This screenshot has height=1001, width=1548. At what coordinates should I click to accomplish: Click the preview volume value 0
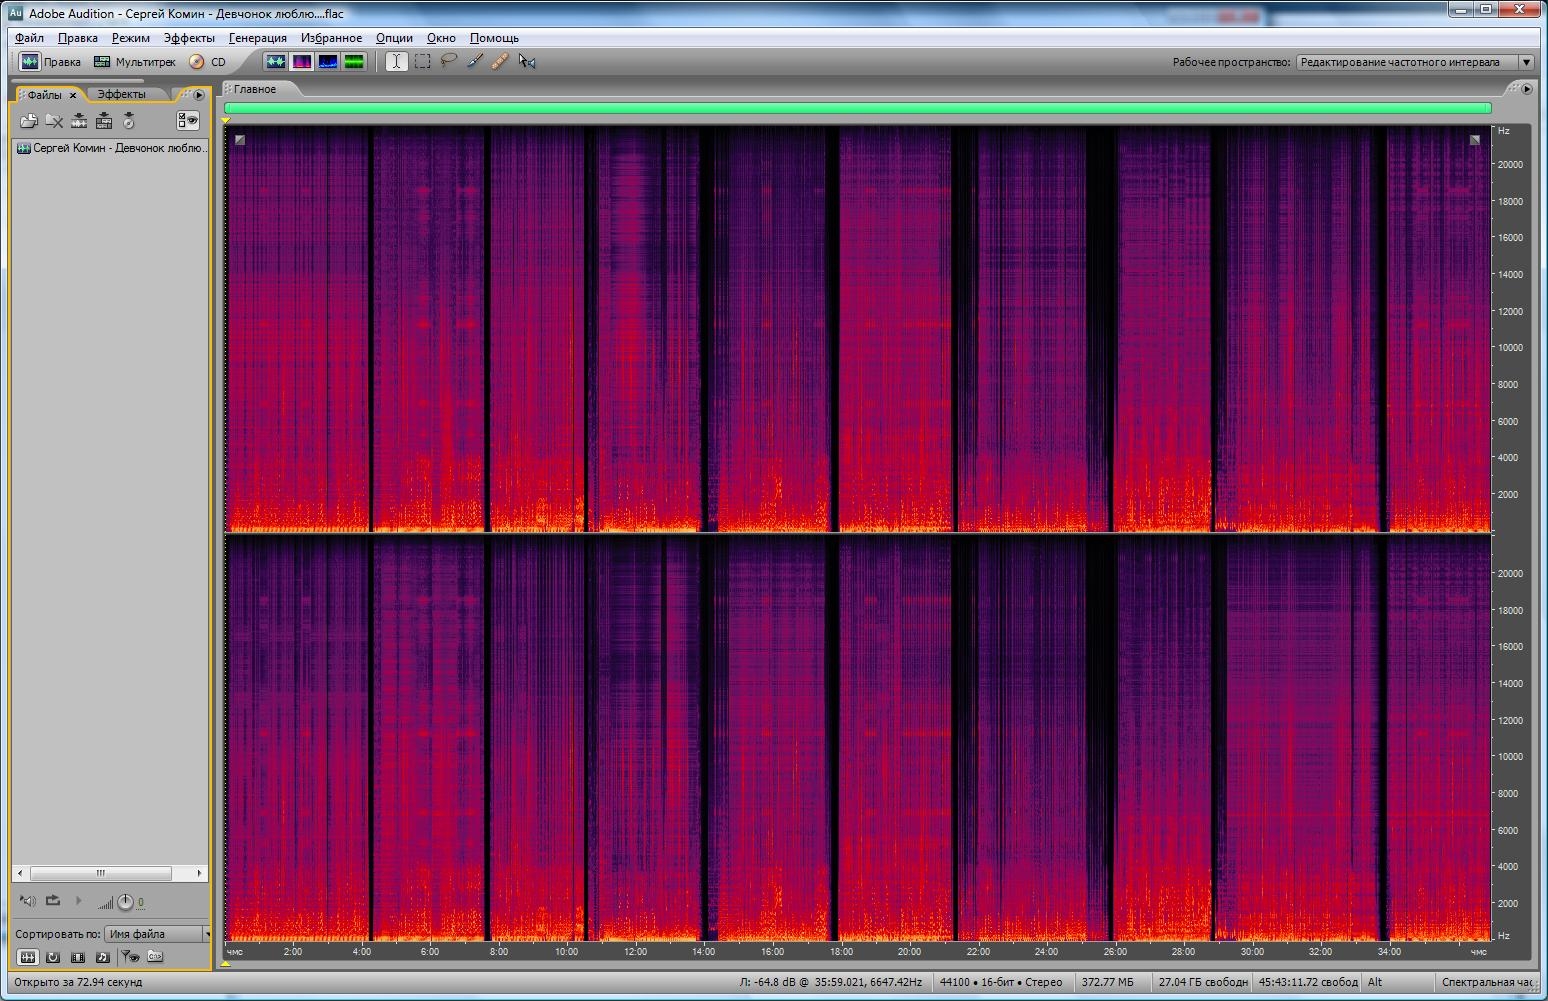pos(140,902)
